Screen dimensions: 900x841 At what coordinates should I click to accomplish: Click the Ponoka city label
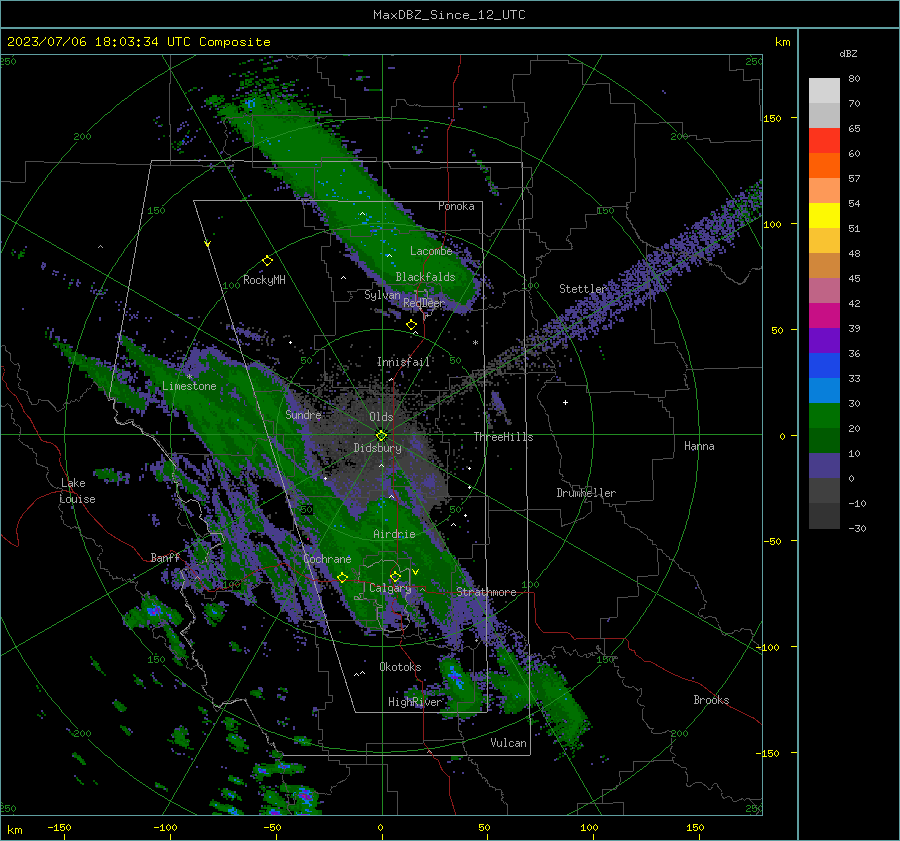(456, 206)
